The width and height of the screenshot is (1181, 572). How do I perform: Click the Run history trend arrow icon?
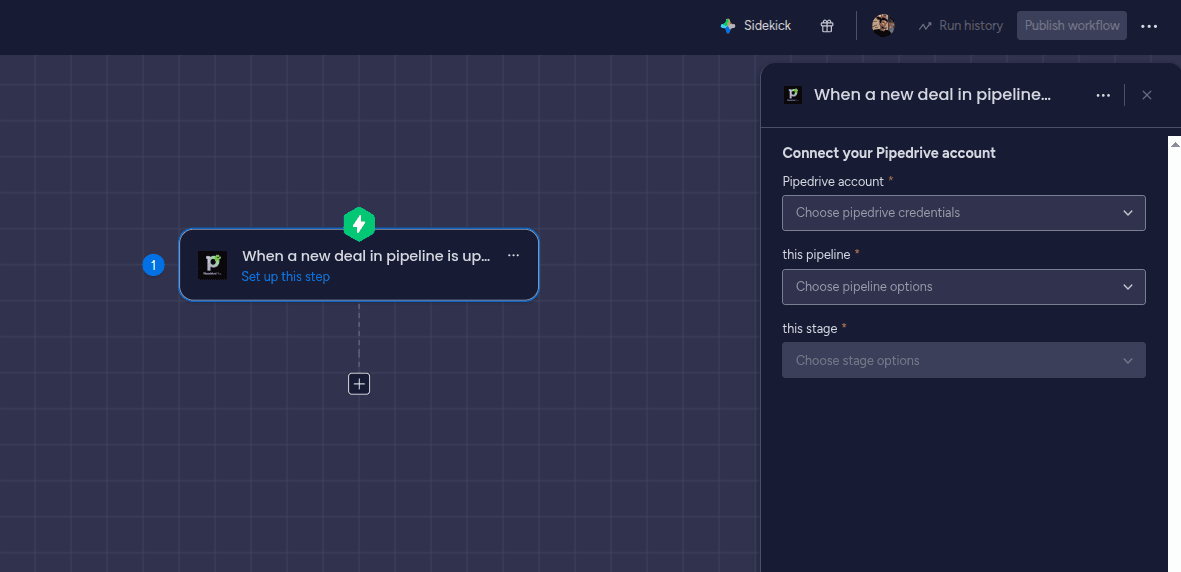(x=925, y=26)
